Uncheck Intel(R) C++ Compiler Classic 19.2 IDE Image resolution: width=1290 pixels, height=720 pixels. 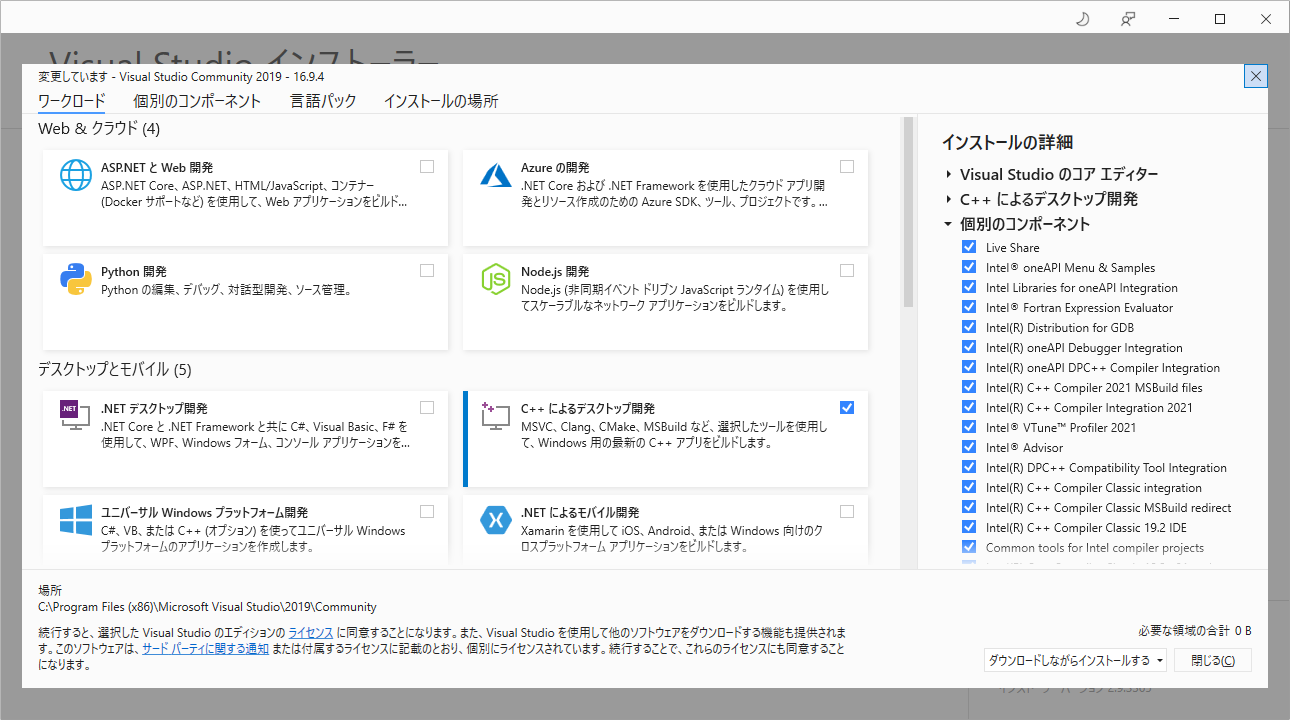tap(968, 527)
